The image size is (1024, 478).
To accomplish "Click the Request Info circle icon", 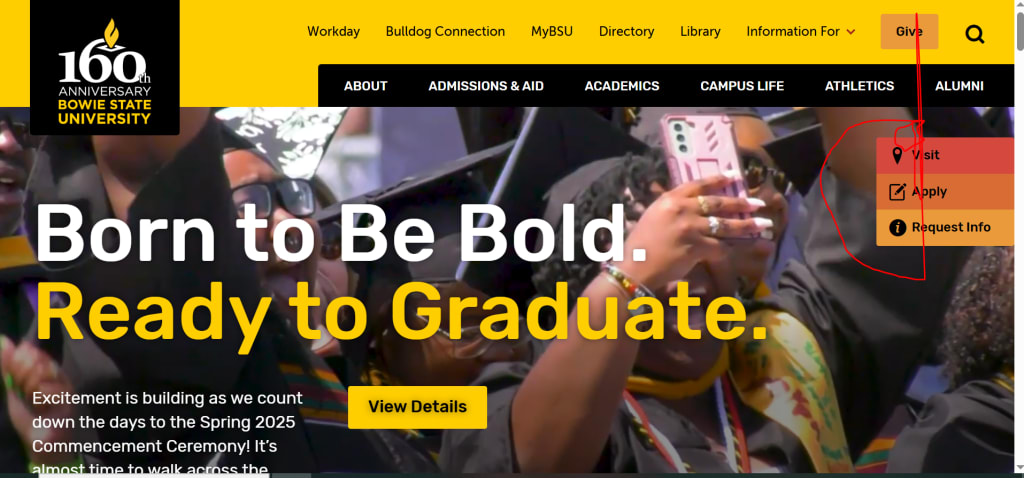I will point(897,227).
